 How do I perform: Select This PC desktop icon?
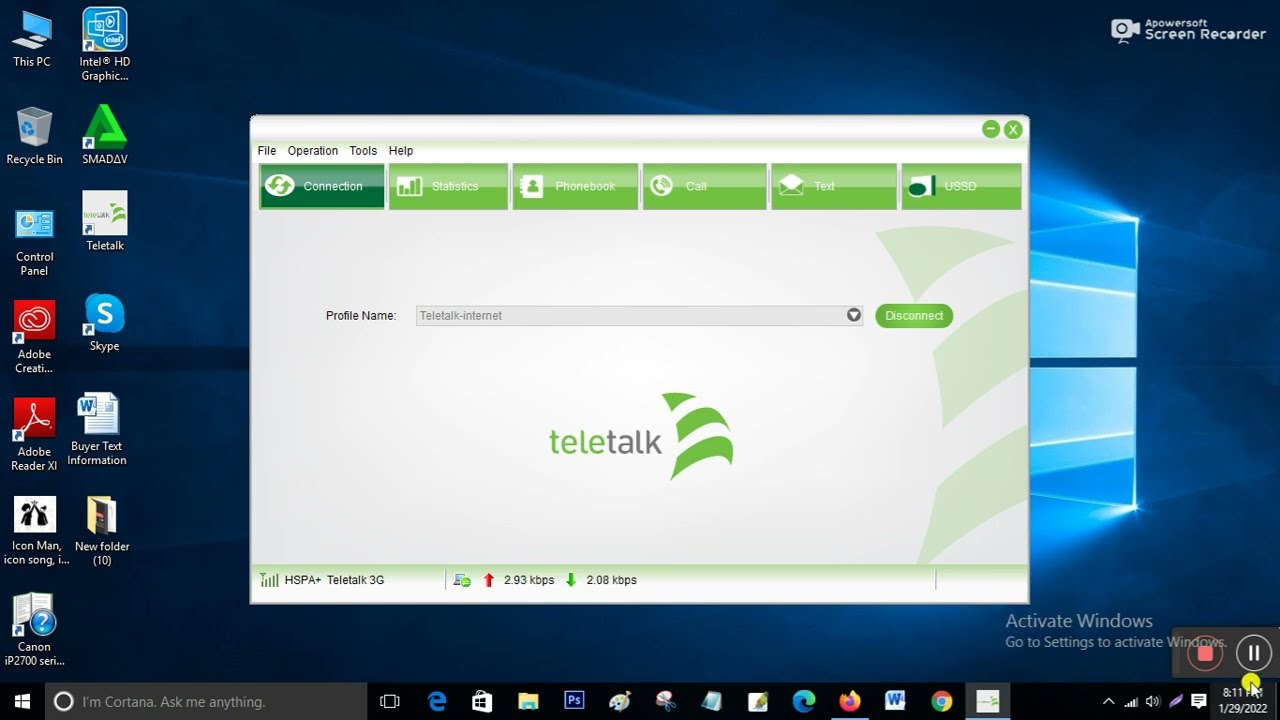[x=32, y=39]
